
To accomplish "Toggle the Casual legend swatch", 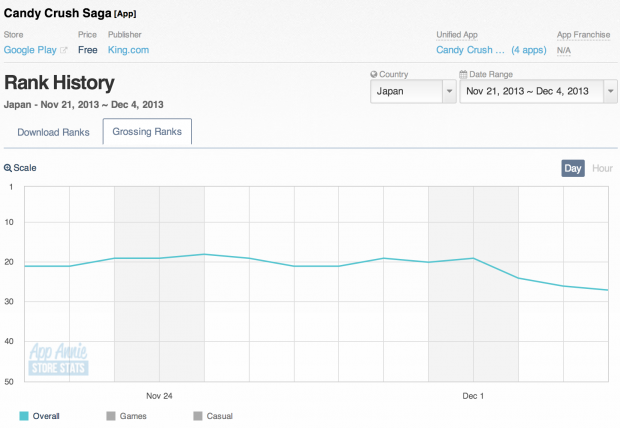I will click(x=198, y=416).
